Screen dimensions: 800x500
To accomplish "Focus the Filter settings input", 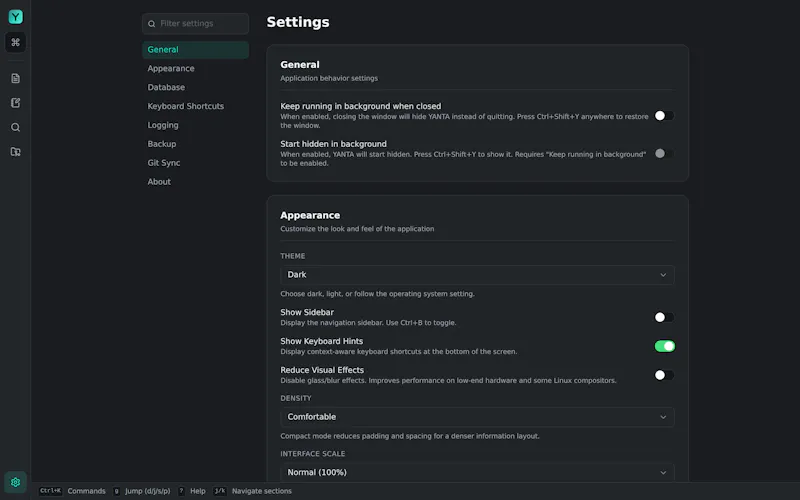I will point(195,23).
